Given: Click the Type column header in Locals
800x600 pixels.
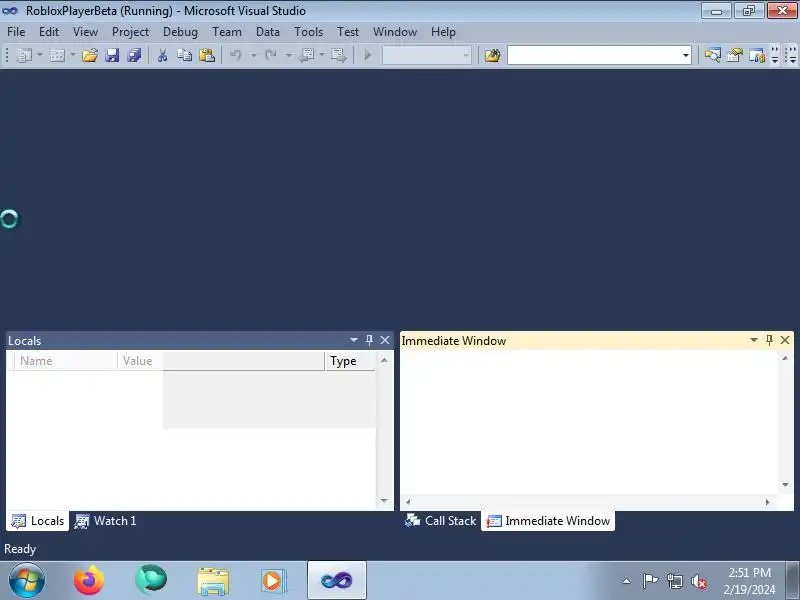Looking at the screenshot, I should pyautogui.click(x=351, y=361).
